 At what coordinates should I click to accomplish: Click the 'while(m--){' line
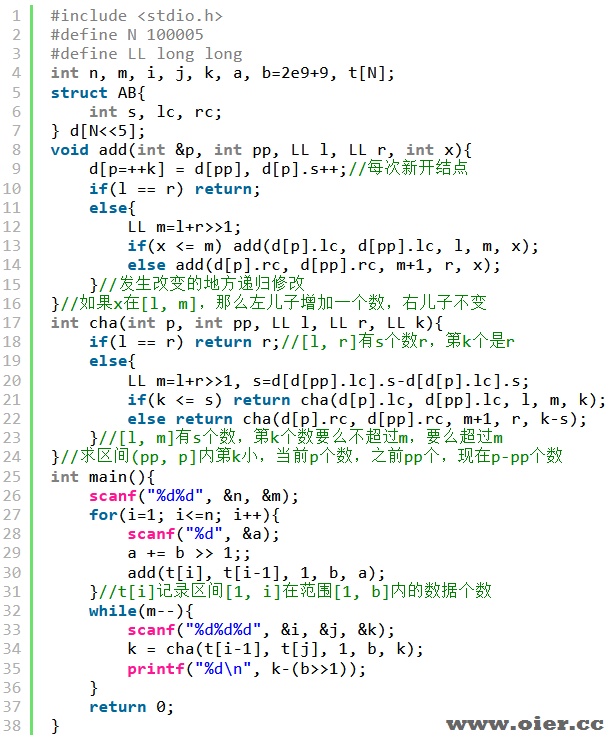141,610
